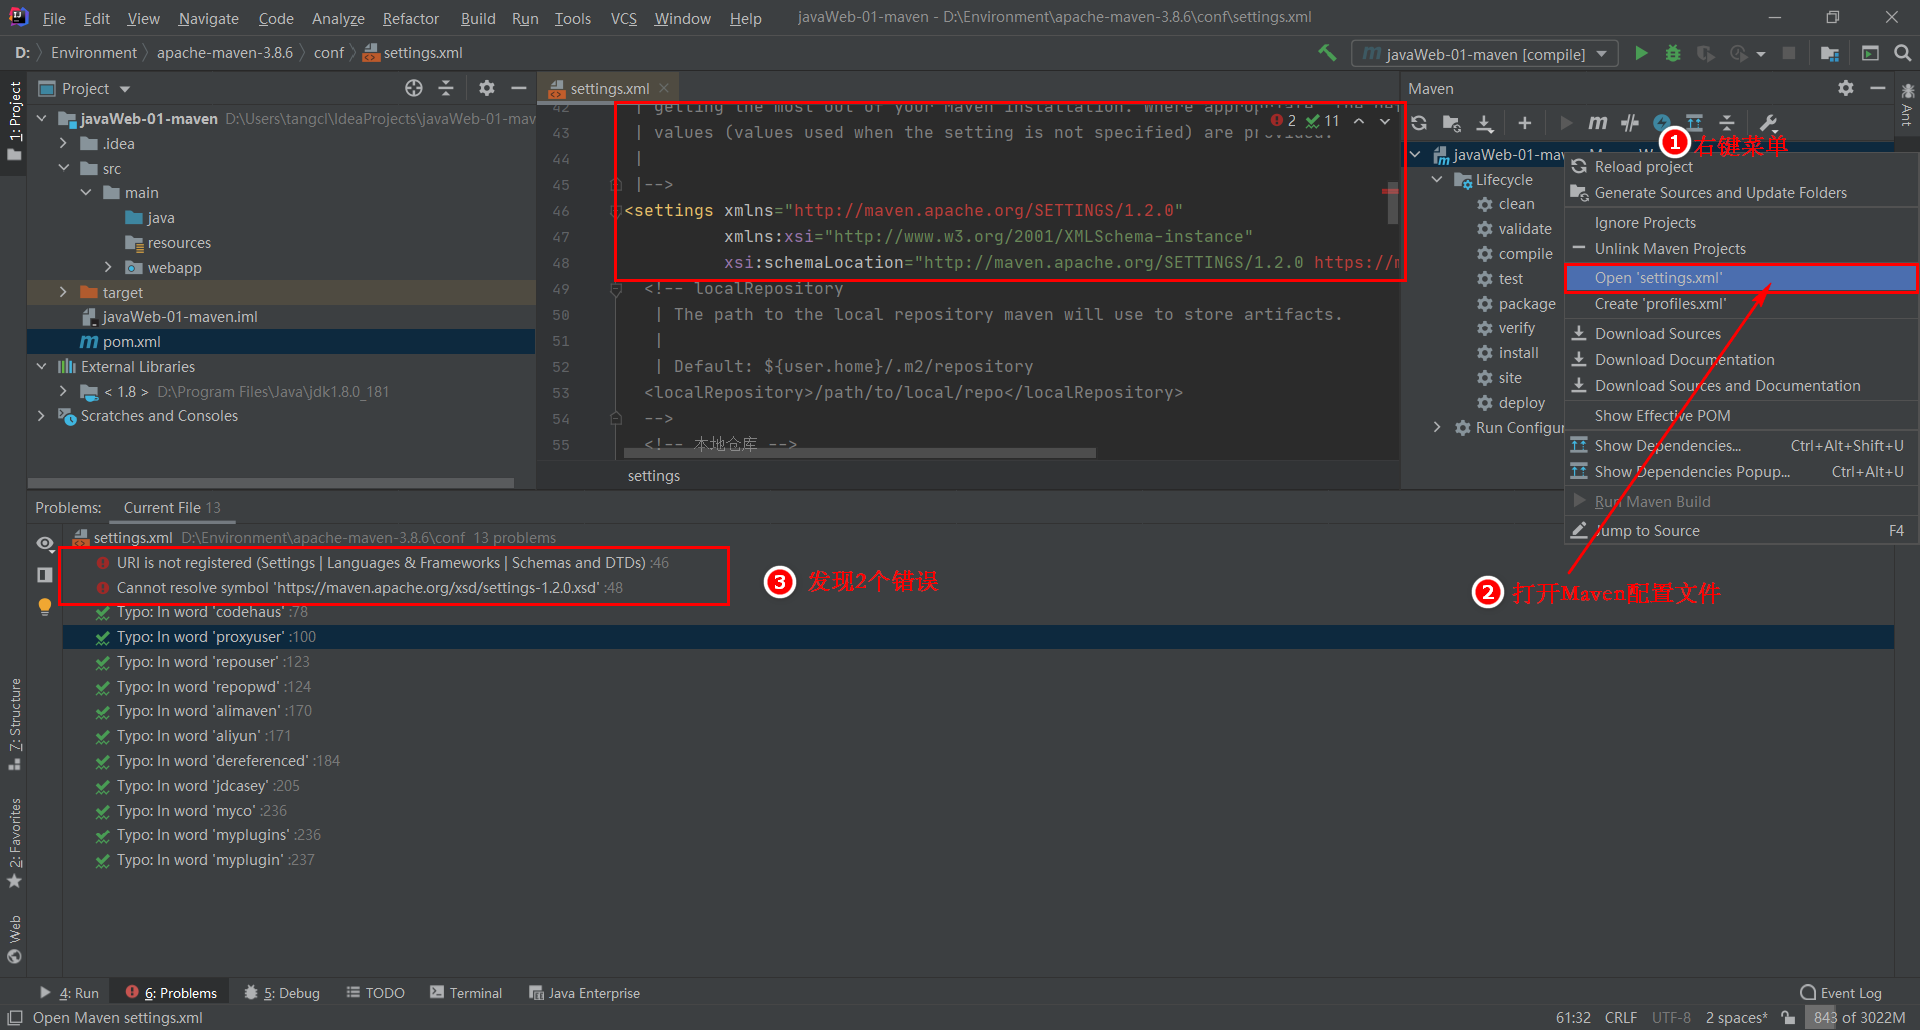This screenshot has width=1920, height=1030.
Task: Collapse the src folder
Action: point(63,168)
